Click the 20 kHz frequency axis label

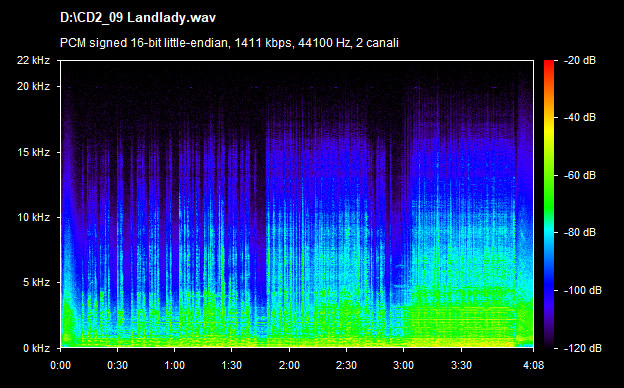(33, 86)
